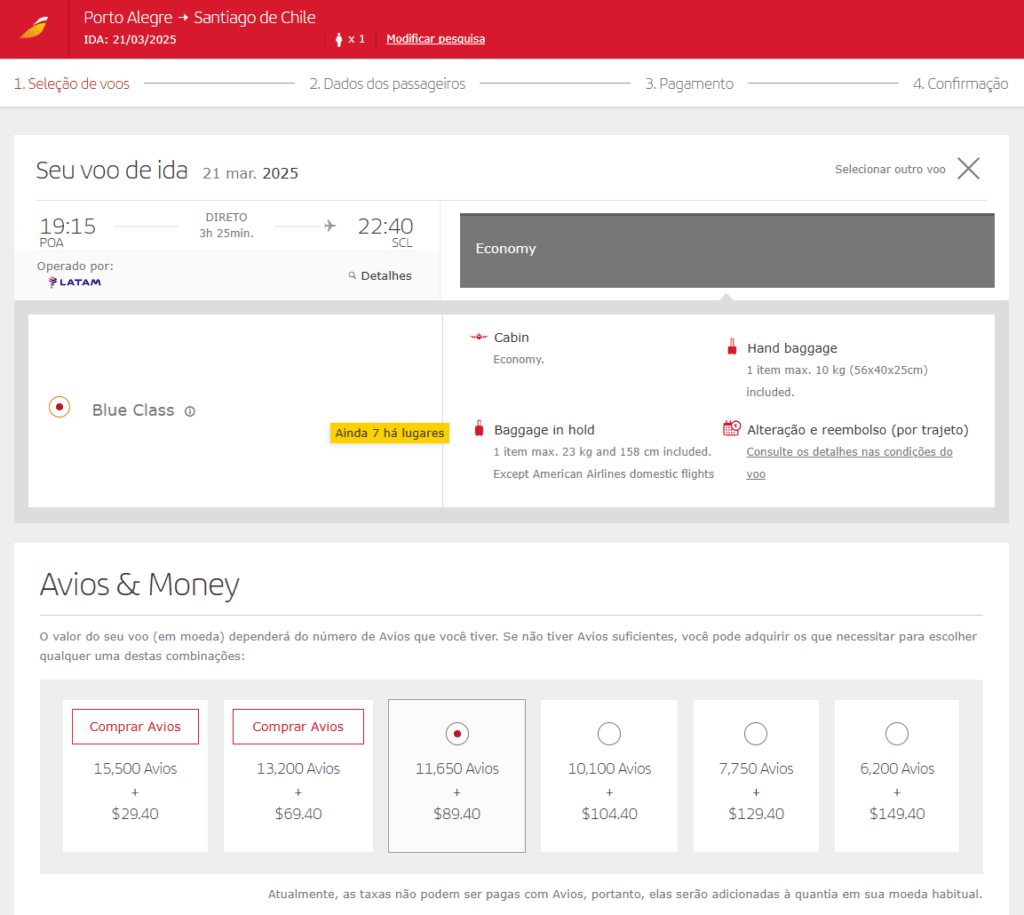Viewport: 1024px width, 915px height.
Task: Click the passenger count icon
Action: (338, 39)
